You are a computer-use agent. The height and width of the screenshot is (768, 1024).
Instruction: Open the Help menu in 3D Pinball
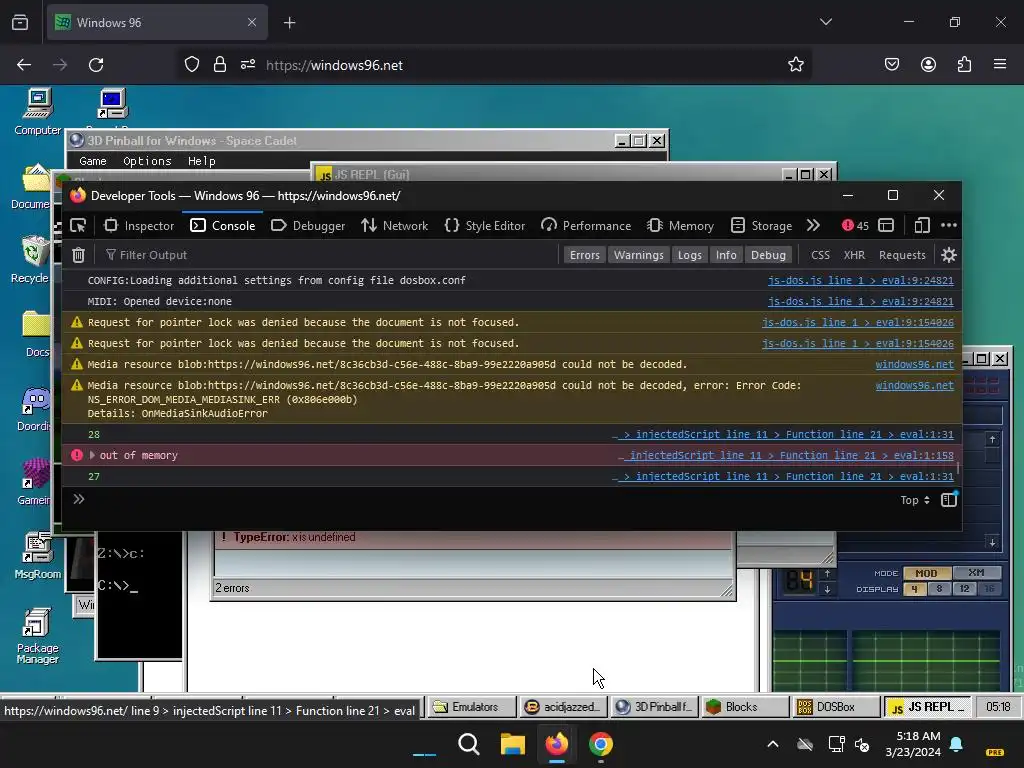[202, 161]
